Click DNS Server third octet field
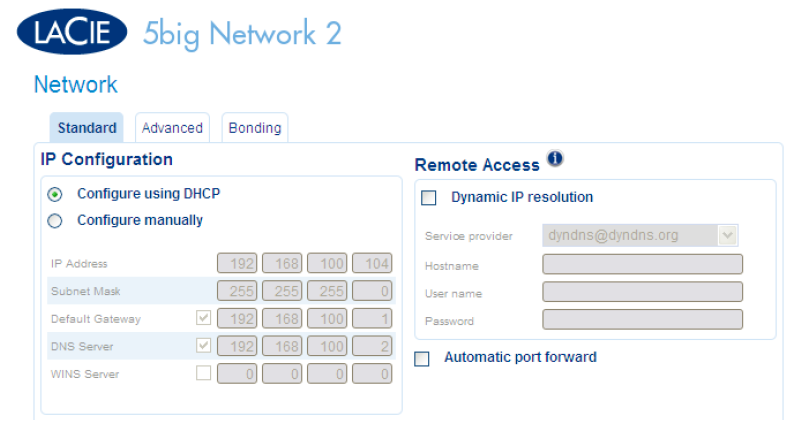This screenshot has width=789, height=439. (x=327, y=346)
